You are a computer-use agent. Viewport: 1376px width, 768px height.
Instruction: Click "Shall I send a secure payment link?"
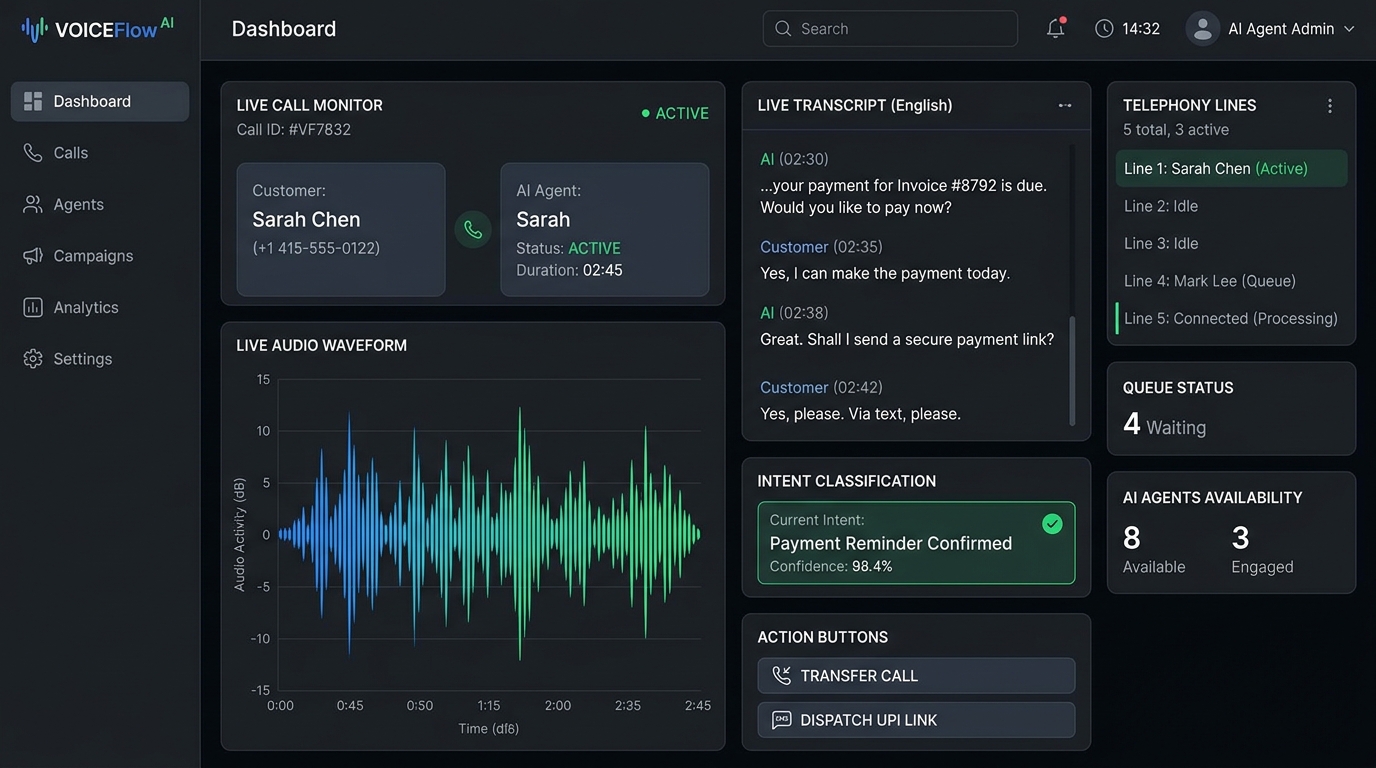click(930, 340)
